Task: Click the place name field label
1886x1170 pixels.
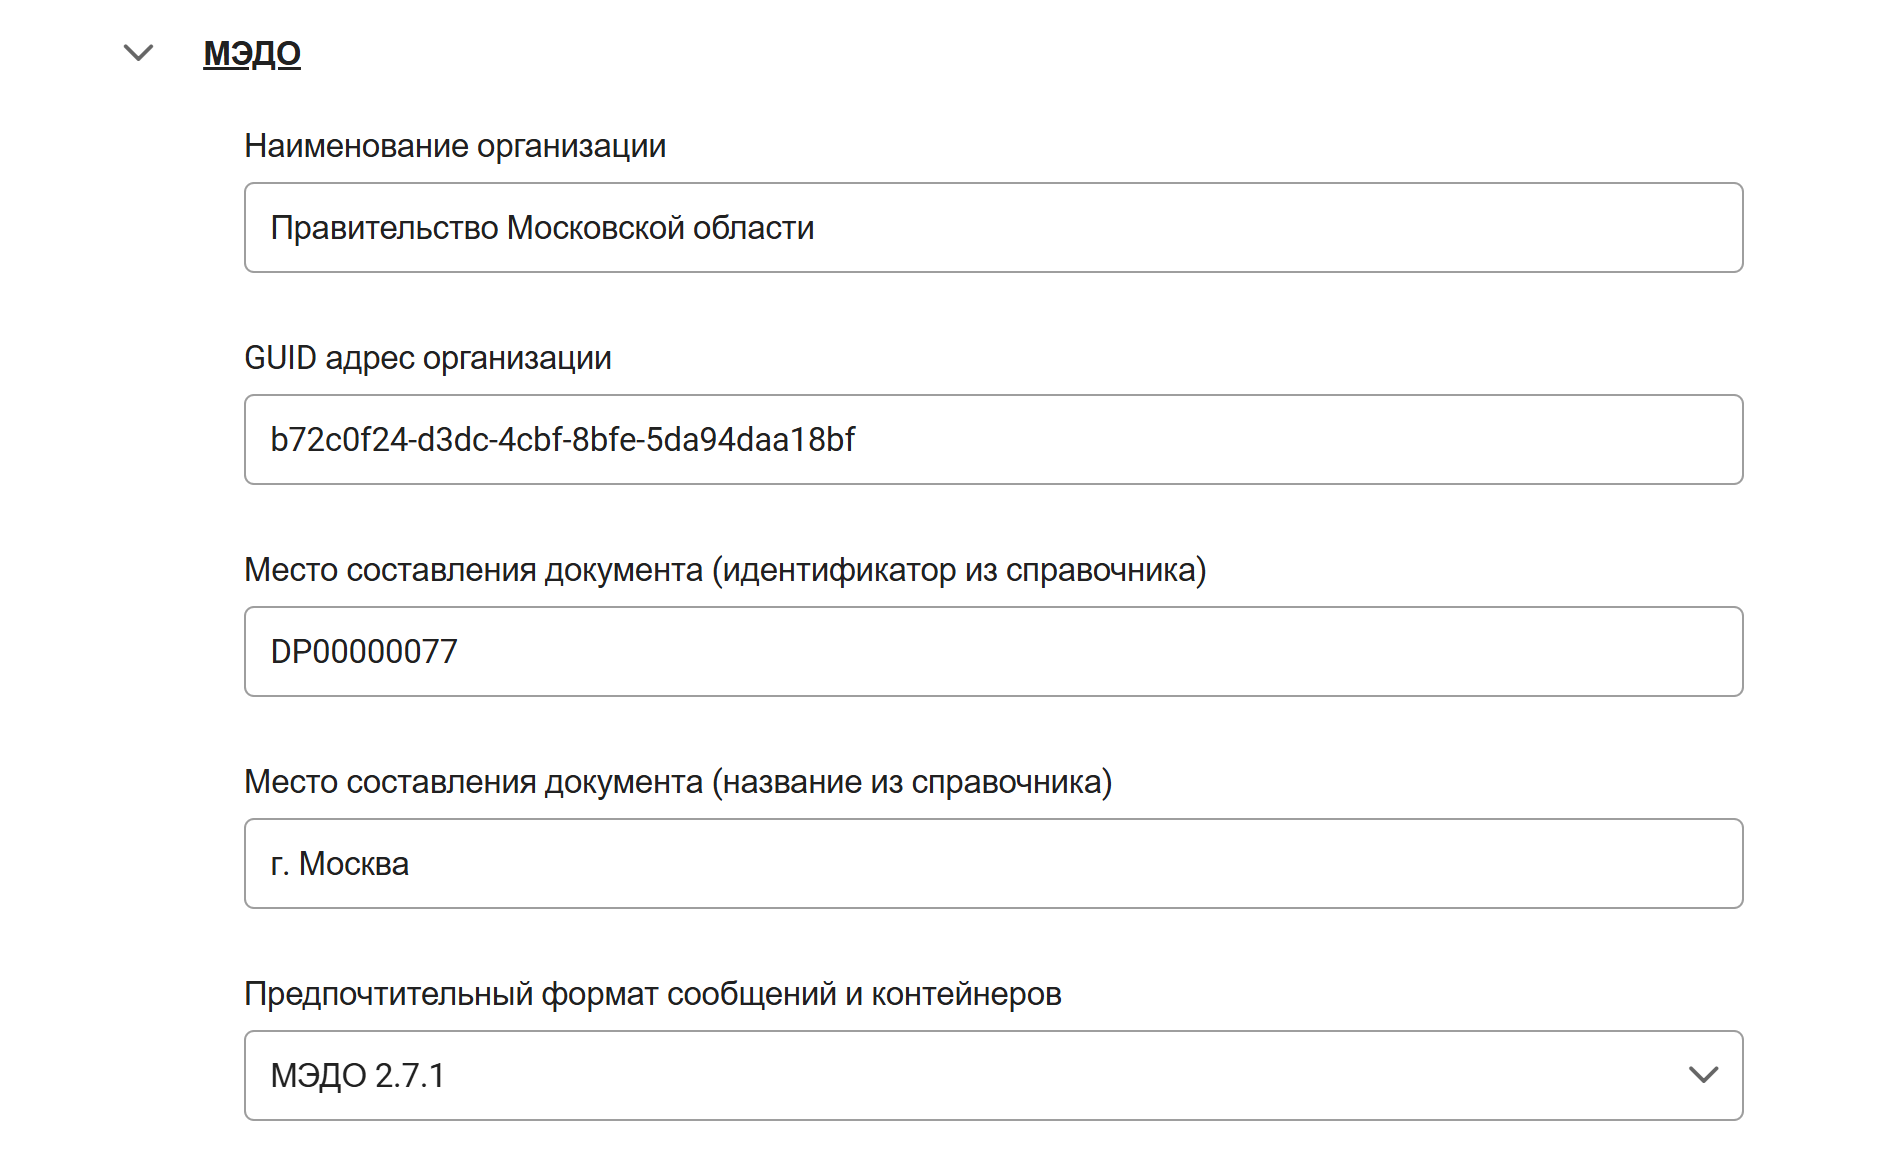Action: pos(678,782)
